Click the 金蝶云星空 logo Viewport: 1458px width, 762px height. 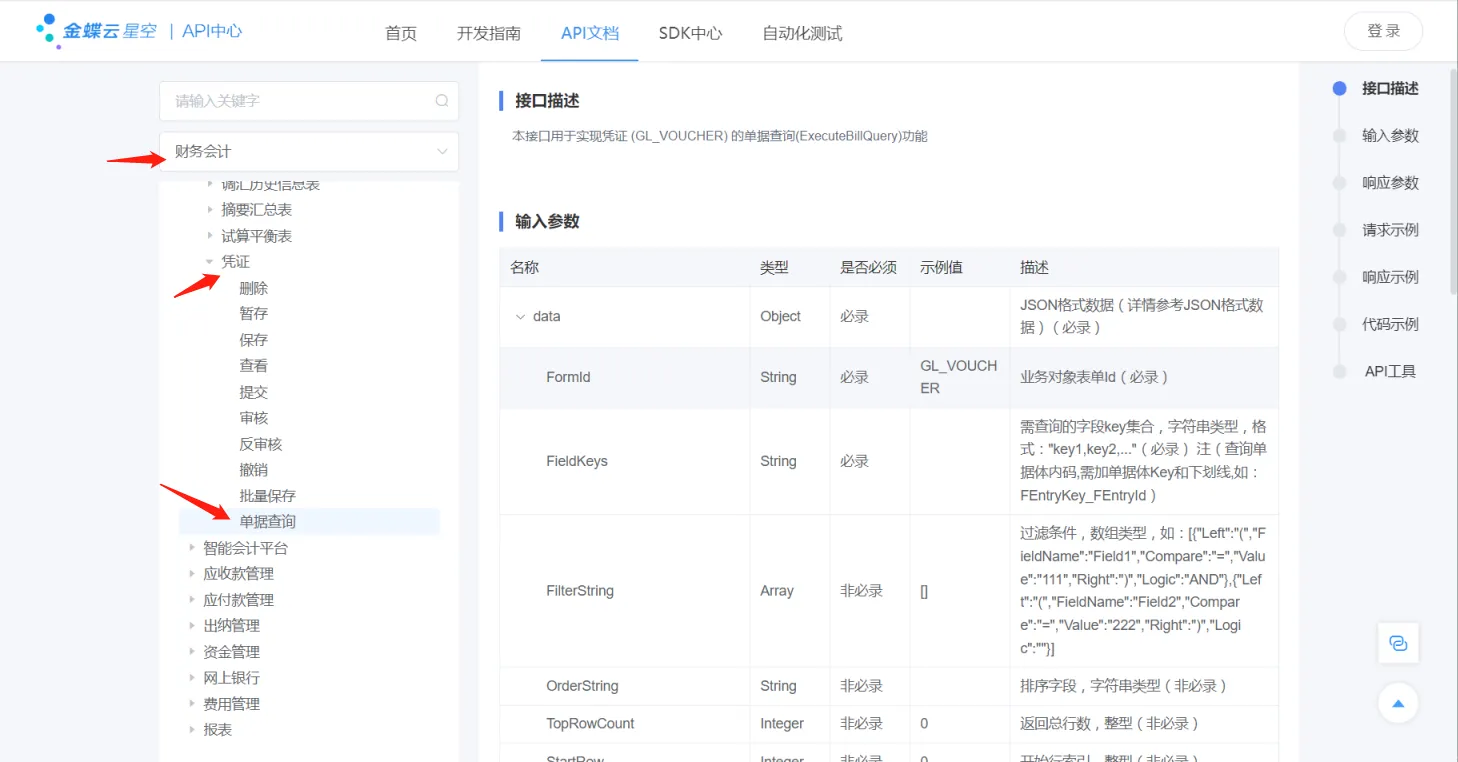(x=96, y=30)
